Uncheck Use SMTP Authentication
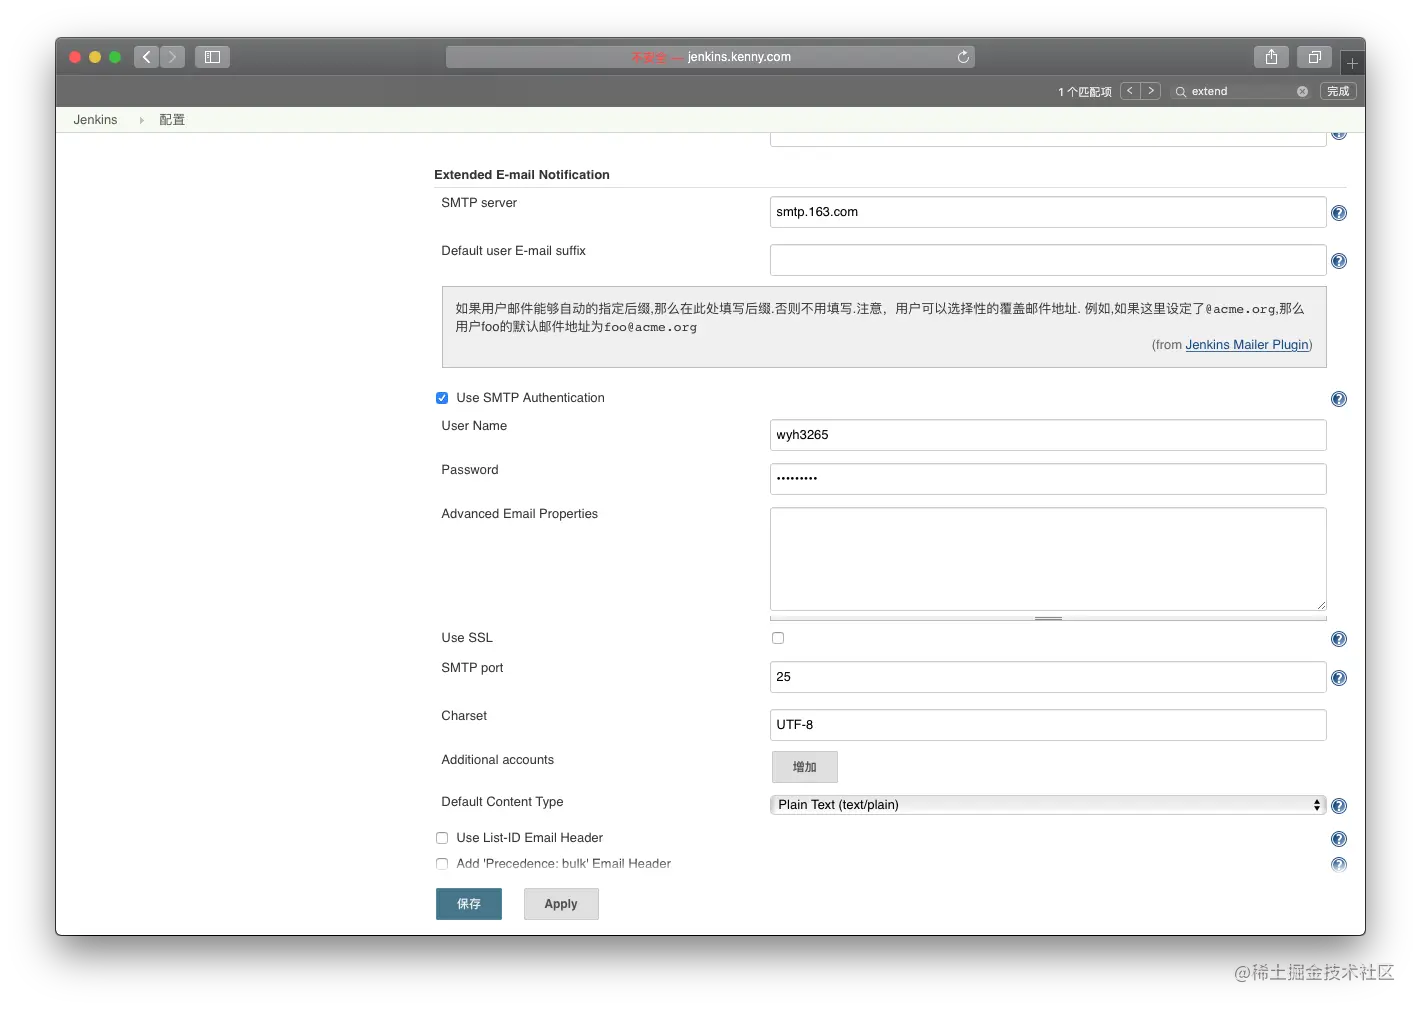This screenshot has width=1421, height=1009. tap(442, 398)
